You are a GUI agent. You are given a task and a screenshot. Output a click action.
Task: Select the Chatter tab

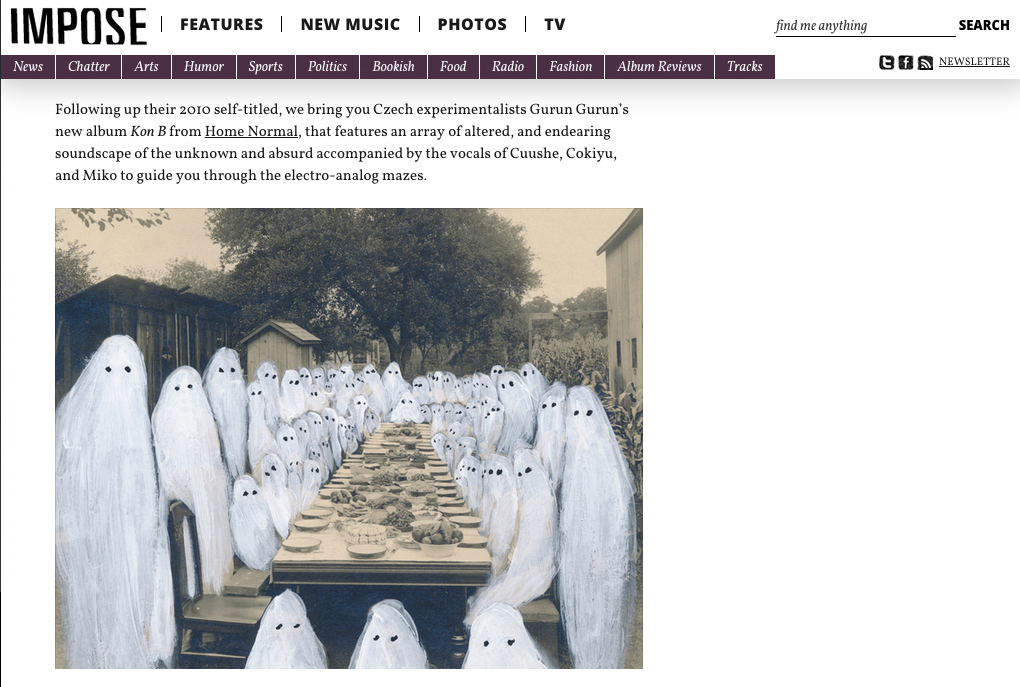(x=88, y=67)
